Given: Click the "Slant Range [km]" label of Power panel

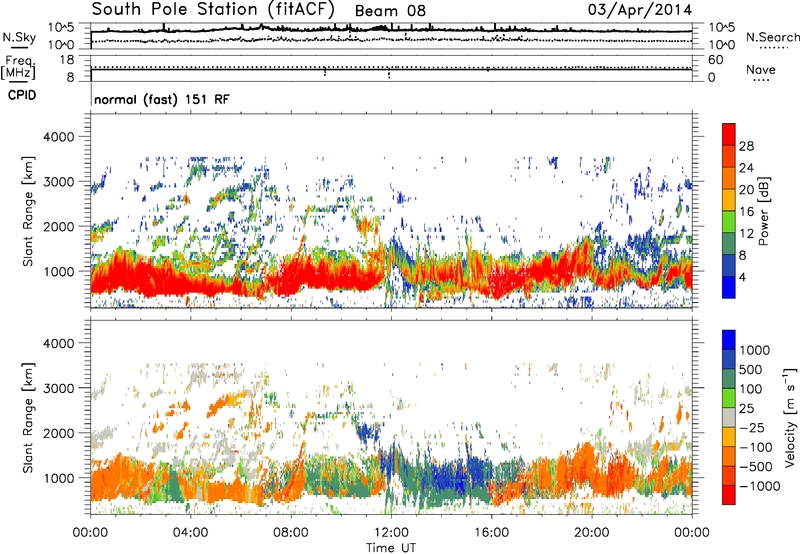Looking at the screenshot, I should click(x=28, y=211).
